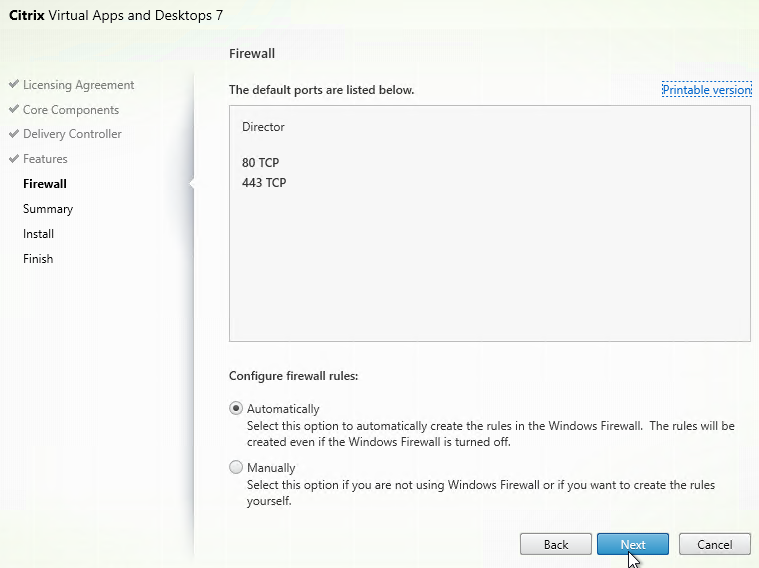
Task: Go back with the Back button
Action: pos(556,544)
